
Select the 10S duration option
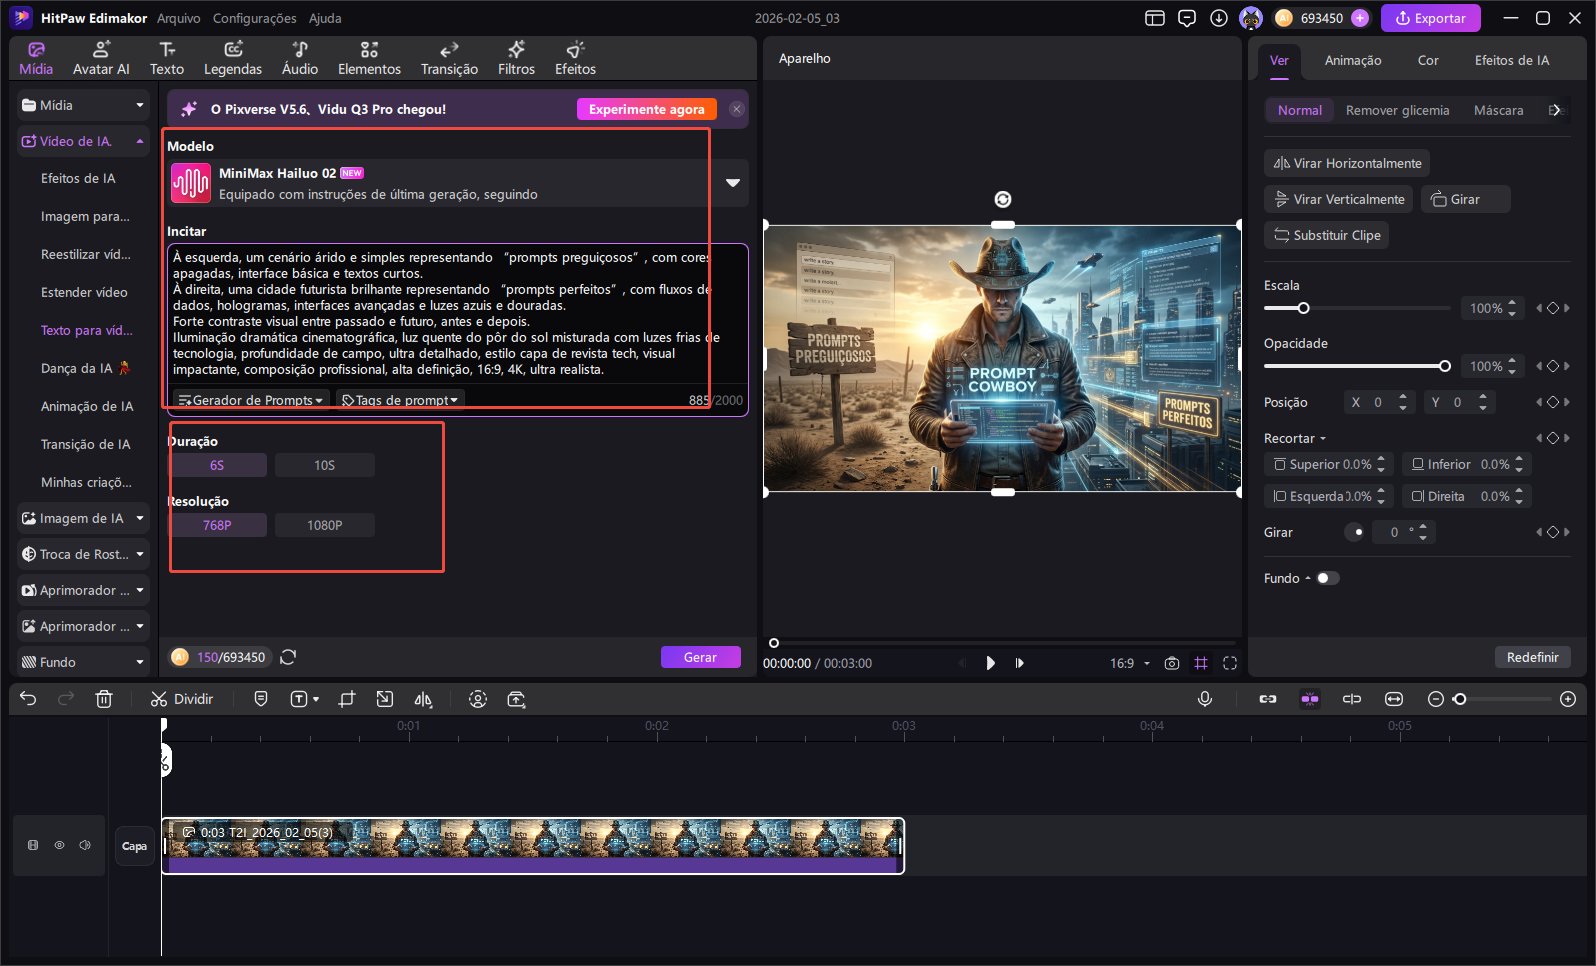click(x=324, y=465)
